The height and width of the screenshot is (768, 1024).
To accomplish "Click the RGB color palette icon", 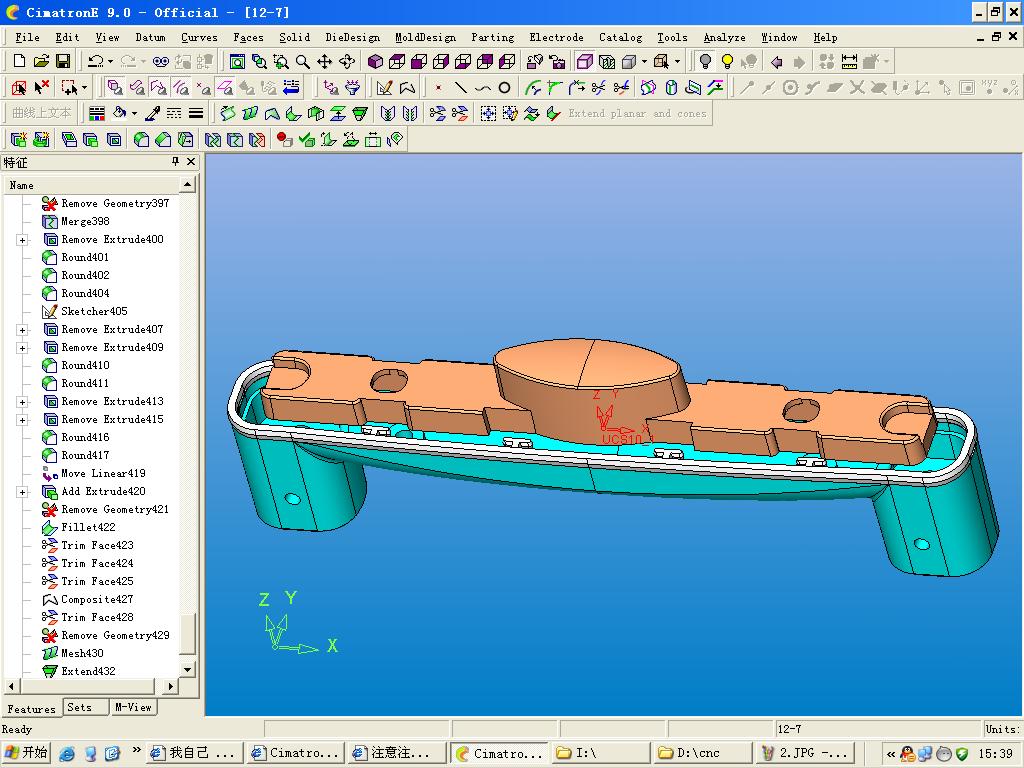I will click(x=96, y=114).
